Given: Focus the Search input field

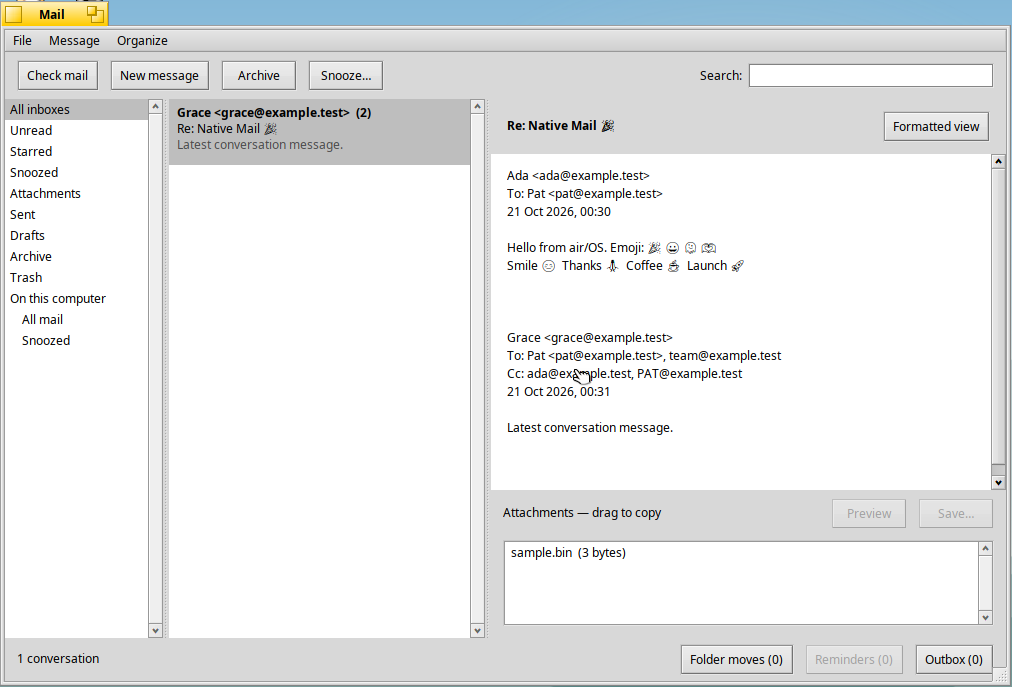Looking at the screenshot, I should click(871, 76).
